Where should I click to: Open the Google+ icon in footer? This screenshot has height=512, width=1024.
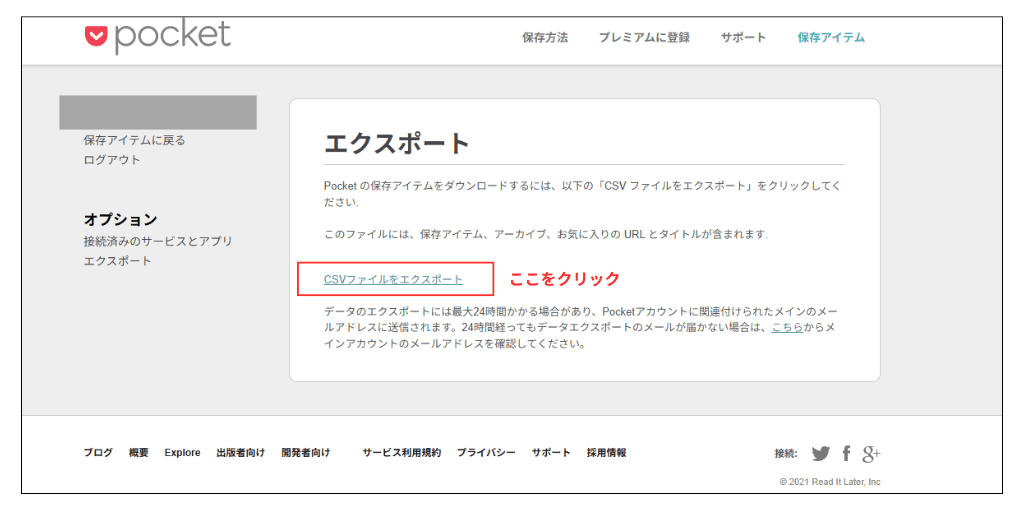(x=871, y=454)
